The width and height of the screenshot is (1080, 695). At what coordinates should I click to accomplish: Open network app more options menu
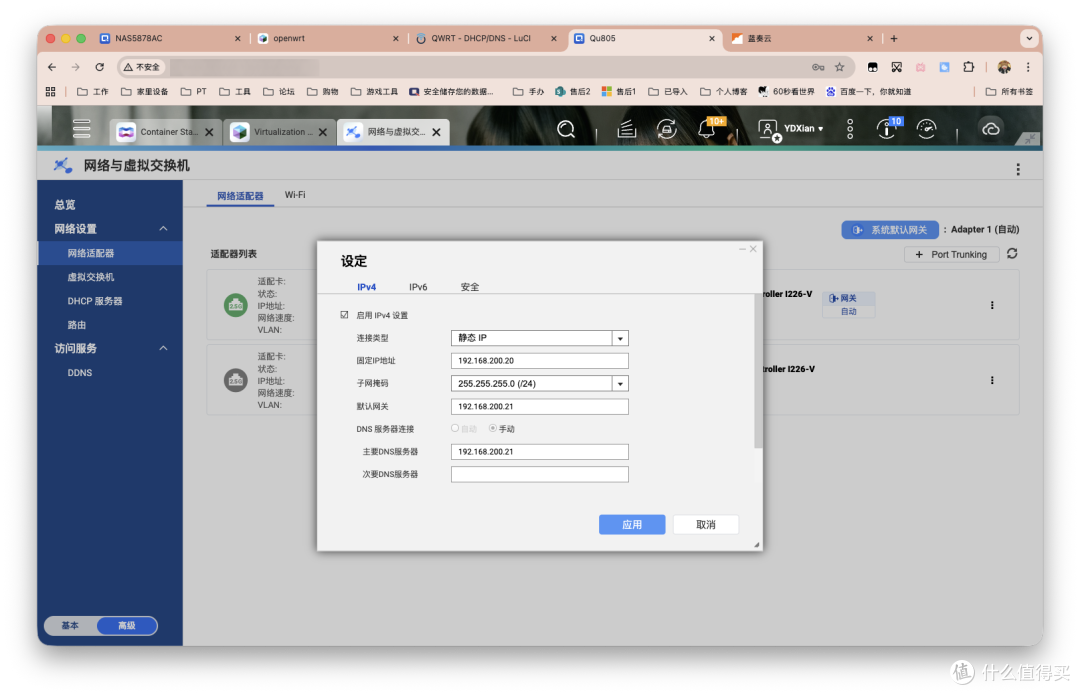(x=1018, y=169)
